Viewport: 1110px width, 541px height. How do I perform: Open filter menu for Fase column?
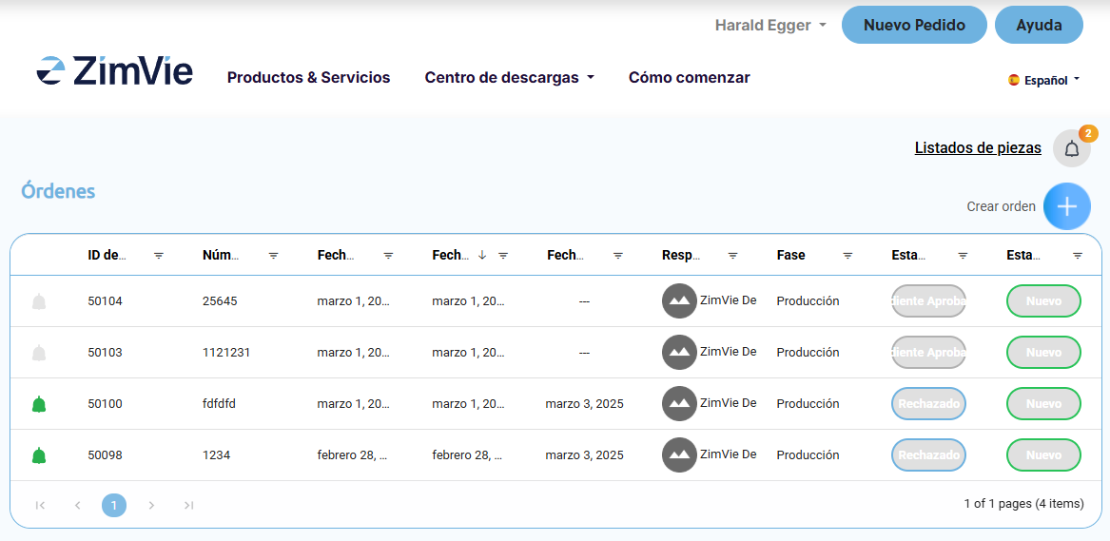[x=847, y=256]
